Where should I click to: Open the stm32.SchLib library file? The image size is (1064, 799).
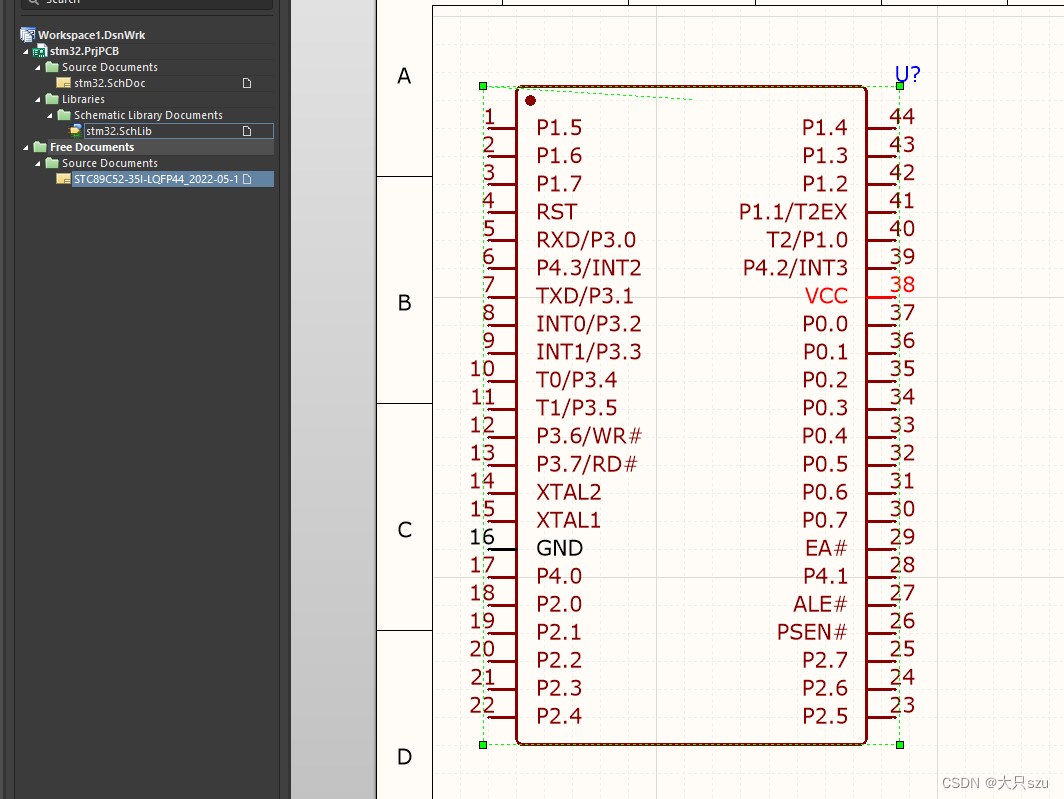pos(119,131)
